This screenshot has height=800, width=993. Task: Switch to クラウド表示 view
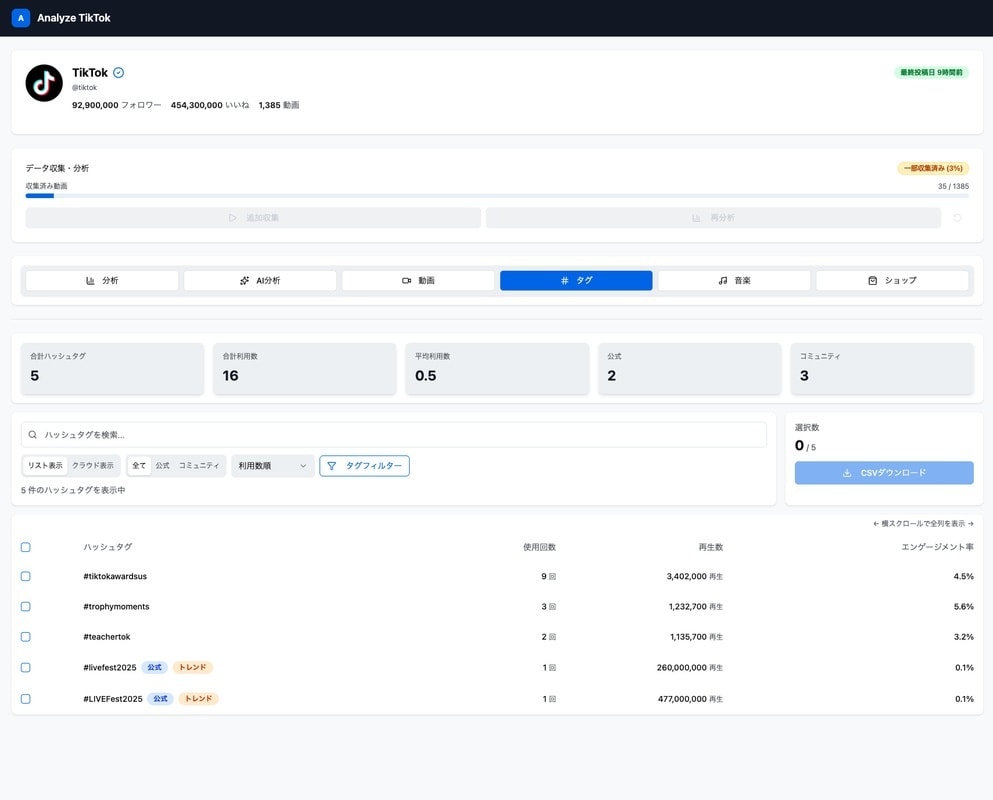click(92, 466)
